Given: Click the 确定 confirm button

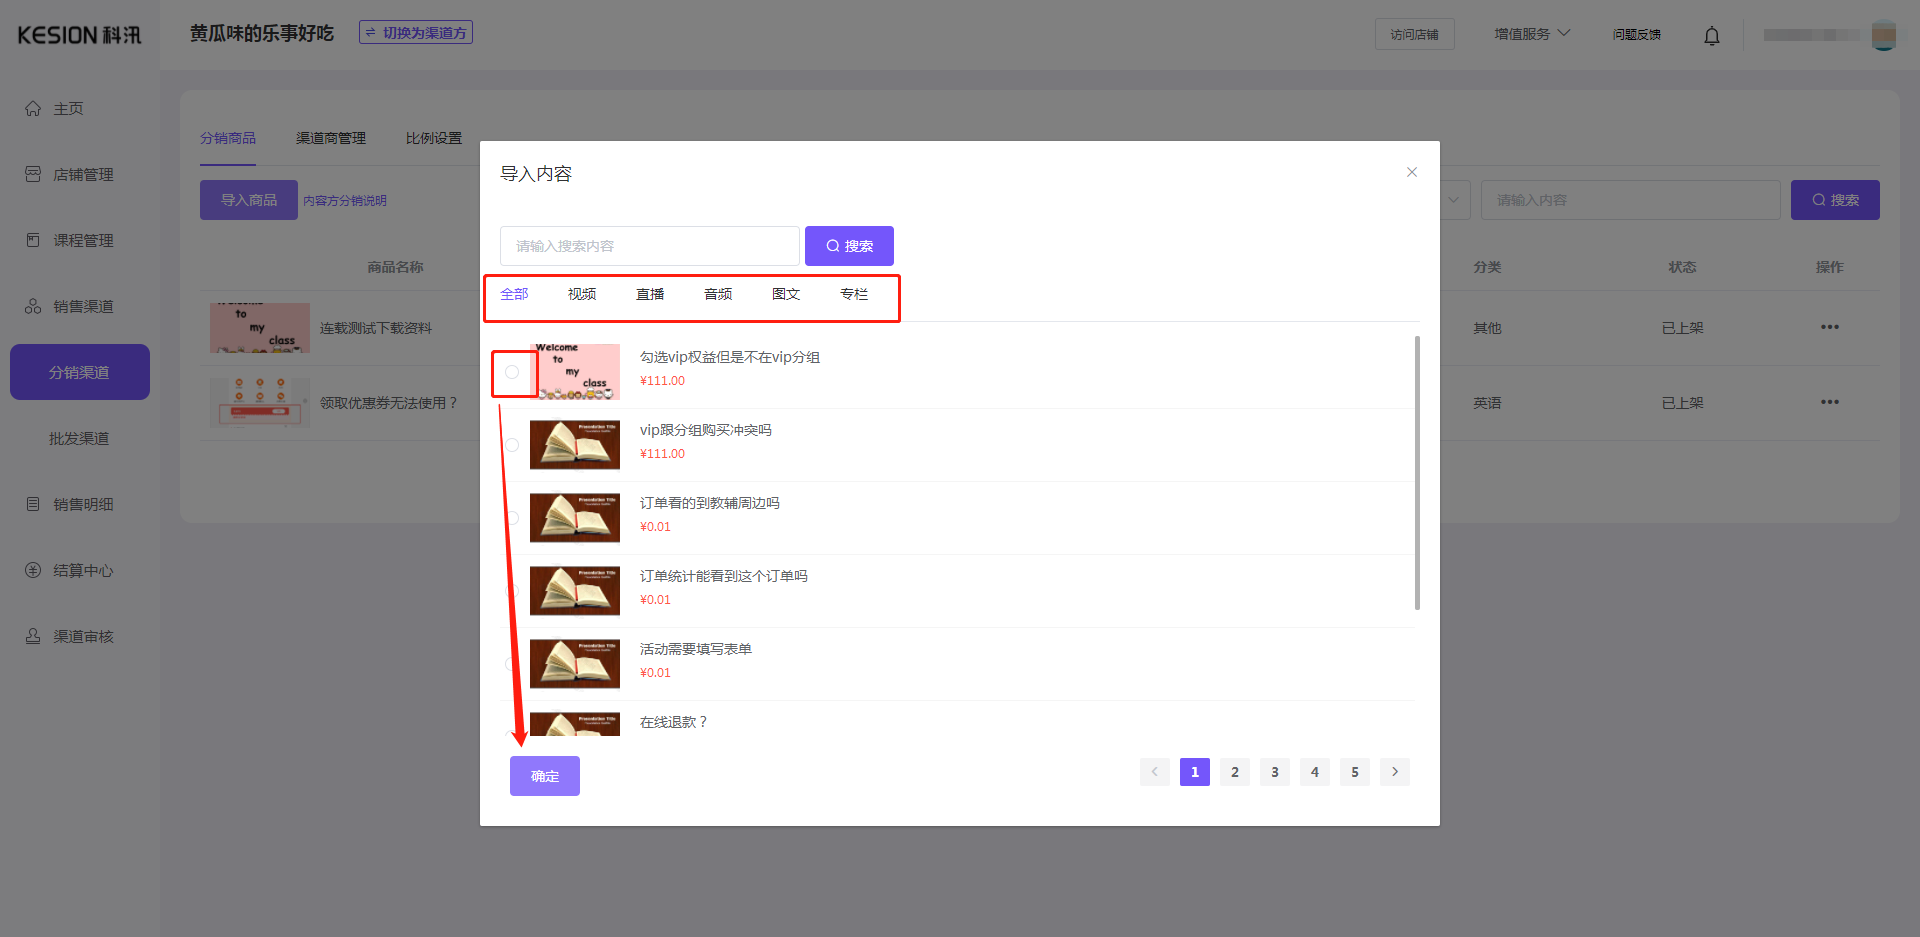Looking at the screenshot, I should pyautogui.click(x=545, y=776).
